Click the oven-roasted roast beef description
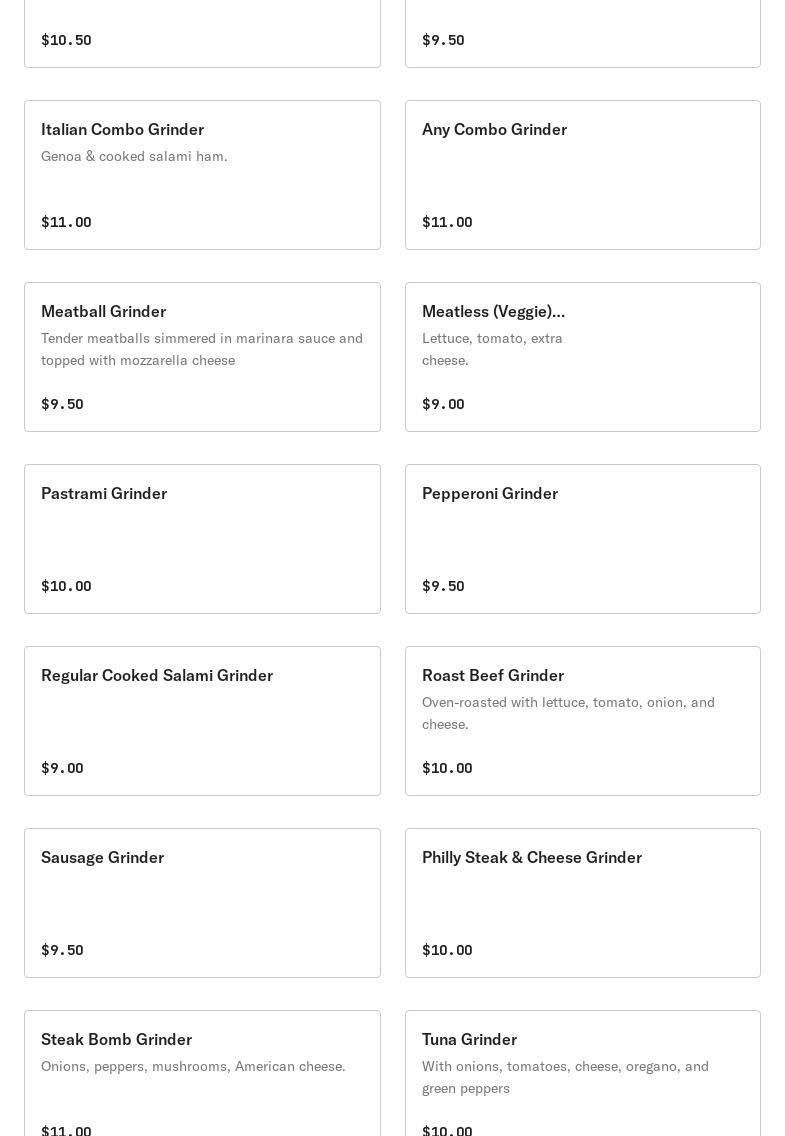 568,713
